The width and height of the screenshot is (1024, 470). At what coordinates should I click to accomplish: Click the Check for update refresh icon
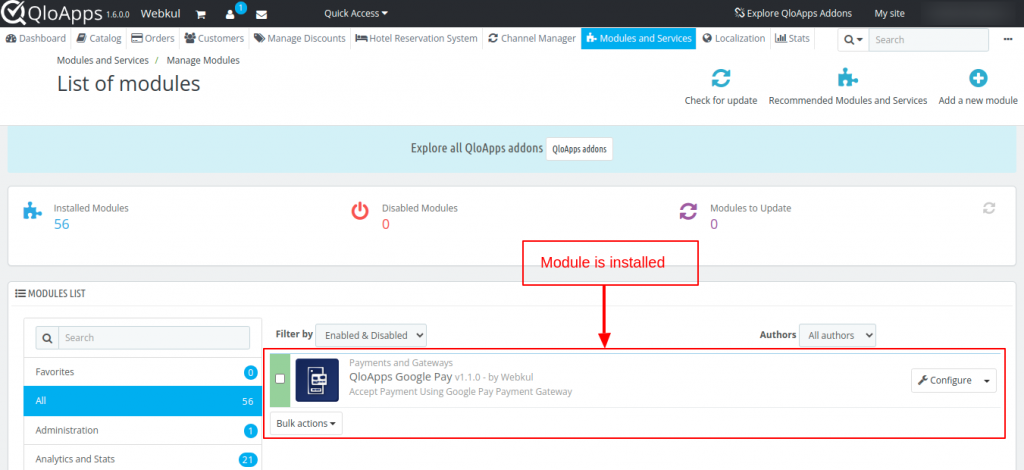720,79
